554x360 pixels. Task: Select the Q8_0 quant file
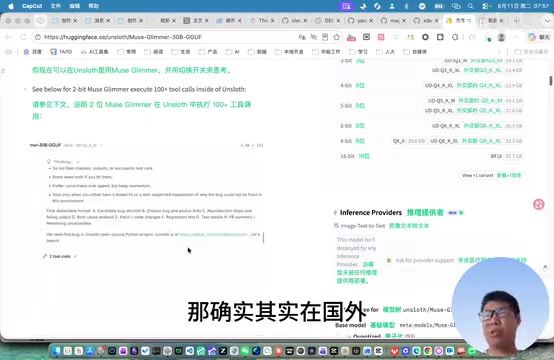(409, 141)
